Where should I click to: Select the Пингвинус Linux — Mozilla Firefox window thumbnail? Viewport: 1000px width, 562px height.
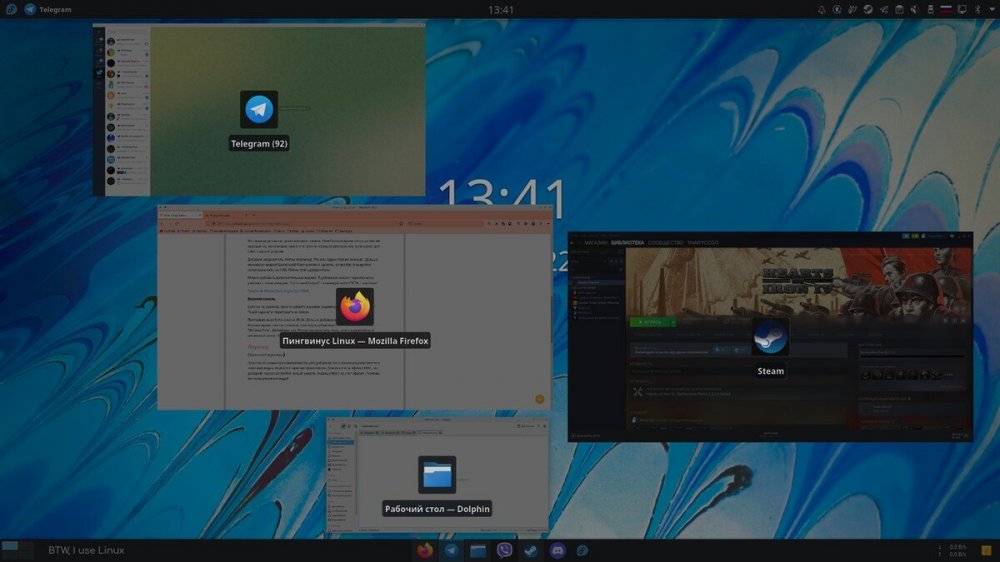355,307
